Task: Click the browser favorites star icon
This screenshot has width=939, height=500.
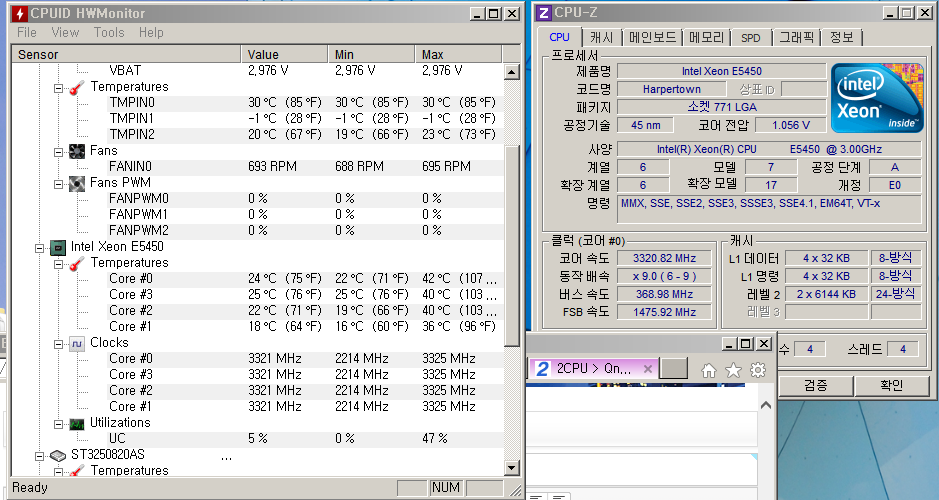Action: coord(733,371)
